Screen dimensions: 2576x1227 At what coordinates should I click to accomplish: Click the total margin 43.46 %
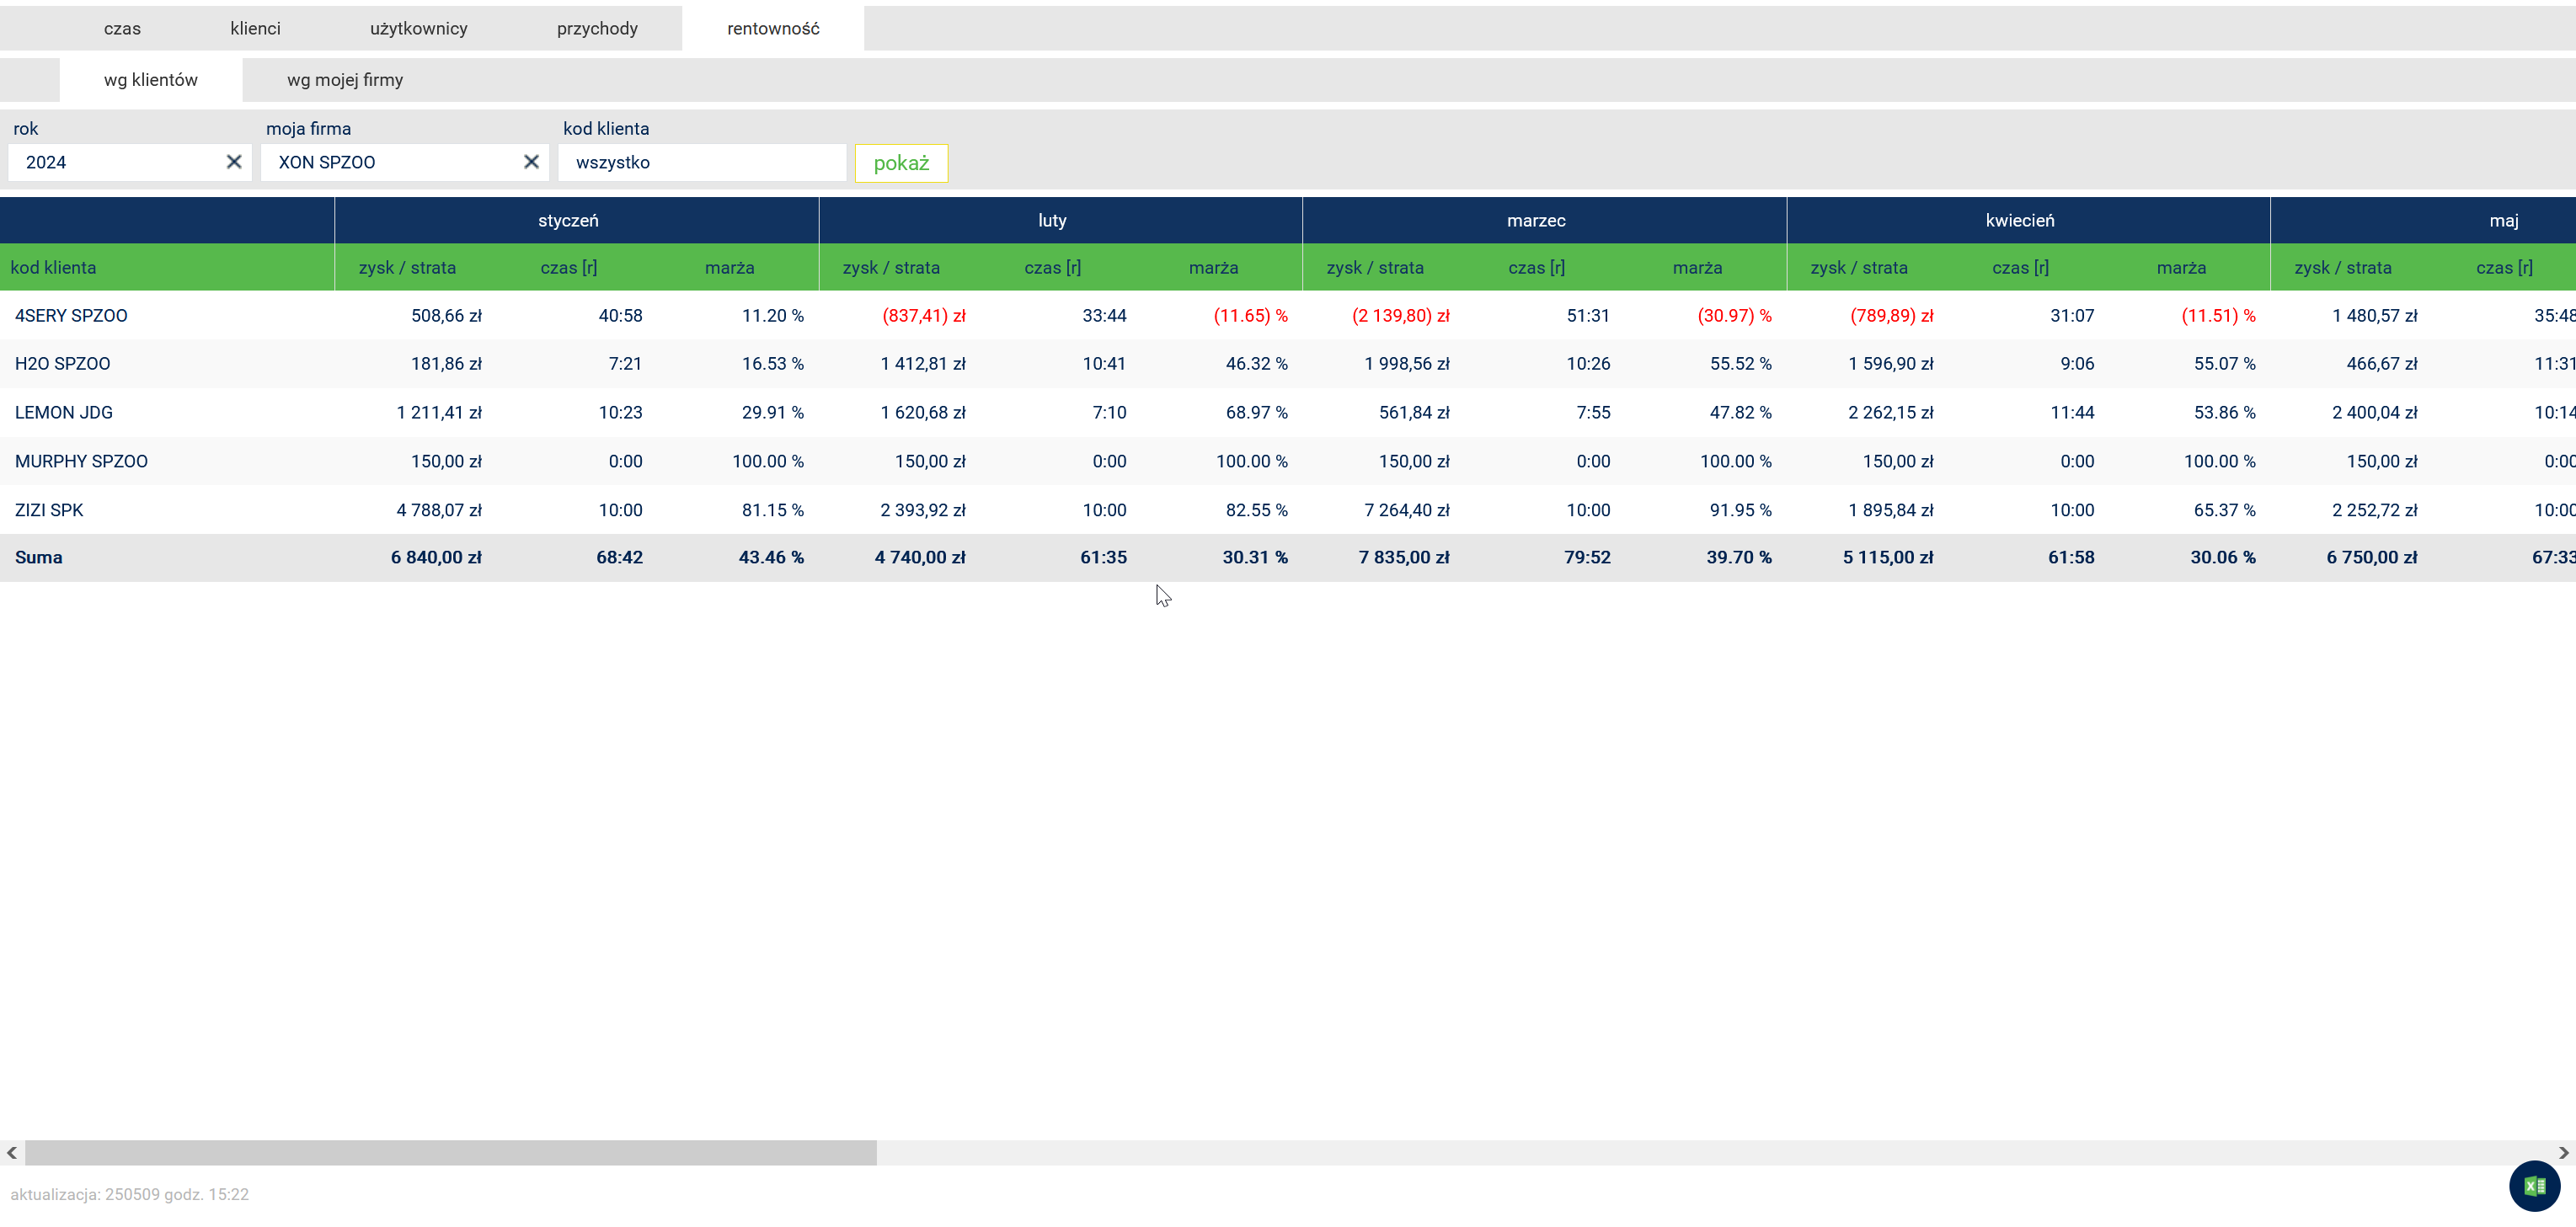(x=771, y=558)
